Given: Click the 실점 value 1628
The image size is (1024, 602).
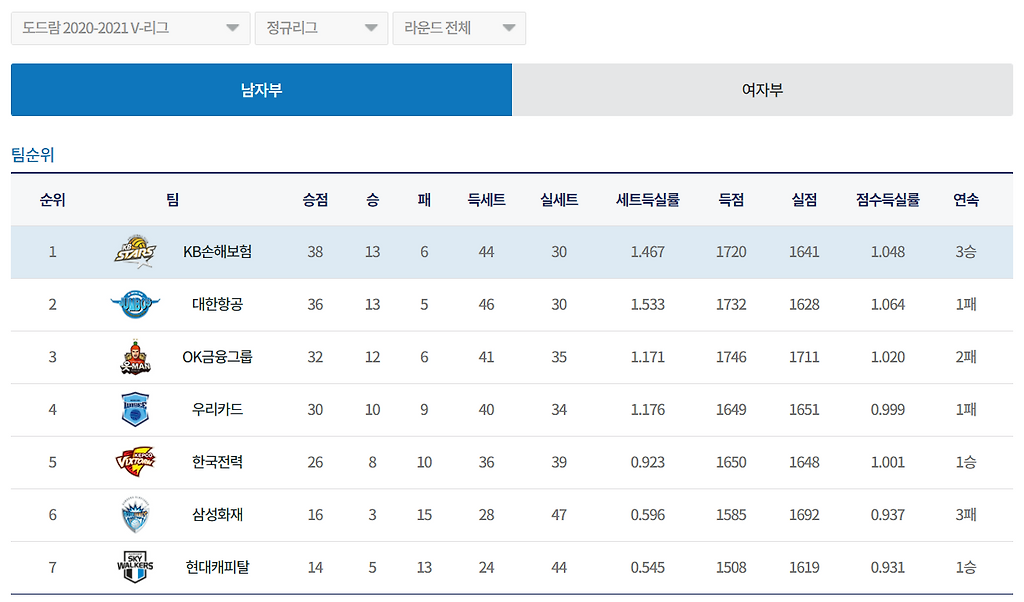Looking at the screenshot, I should (x=805, y=305).
